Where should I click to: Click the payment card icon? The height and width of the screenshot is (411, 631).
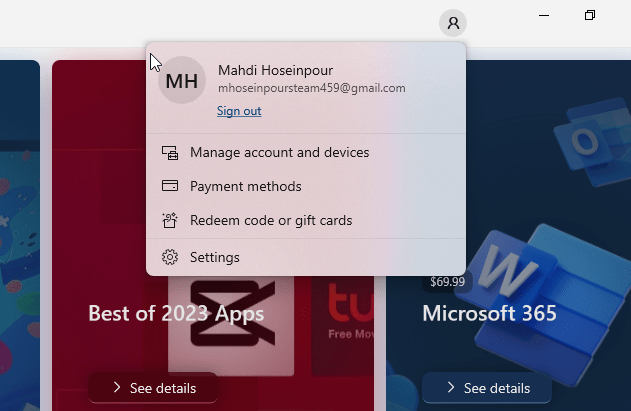click(170, 186)
